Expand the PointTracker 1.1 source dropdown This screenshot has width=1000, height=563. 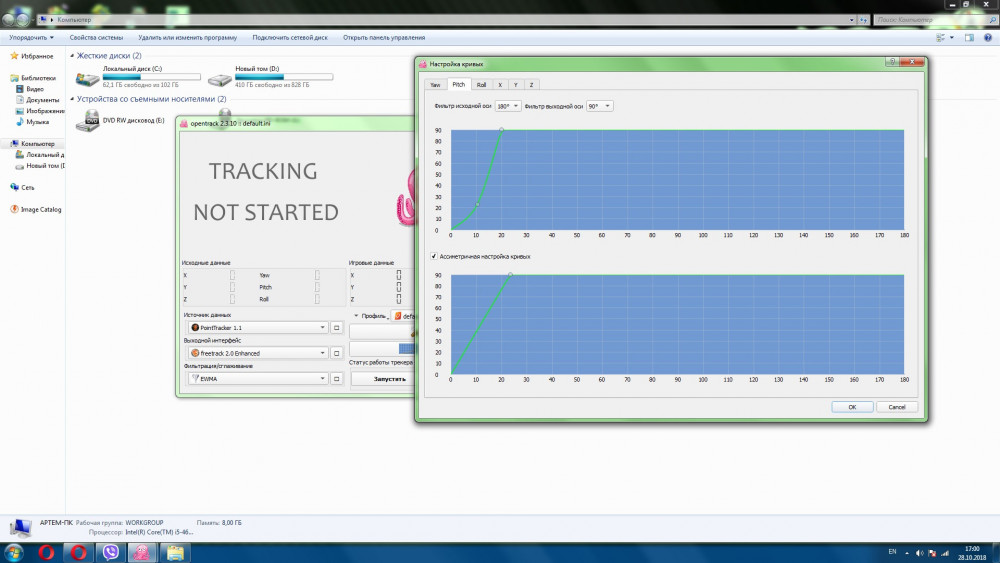257,327
